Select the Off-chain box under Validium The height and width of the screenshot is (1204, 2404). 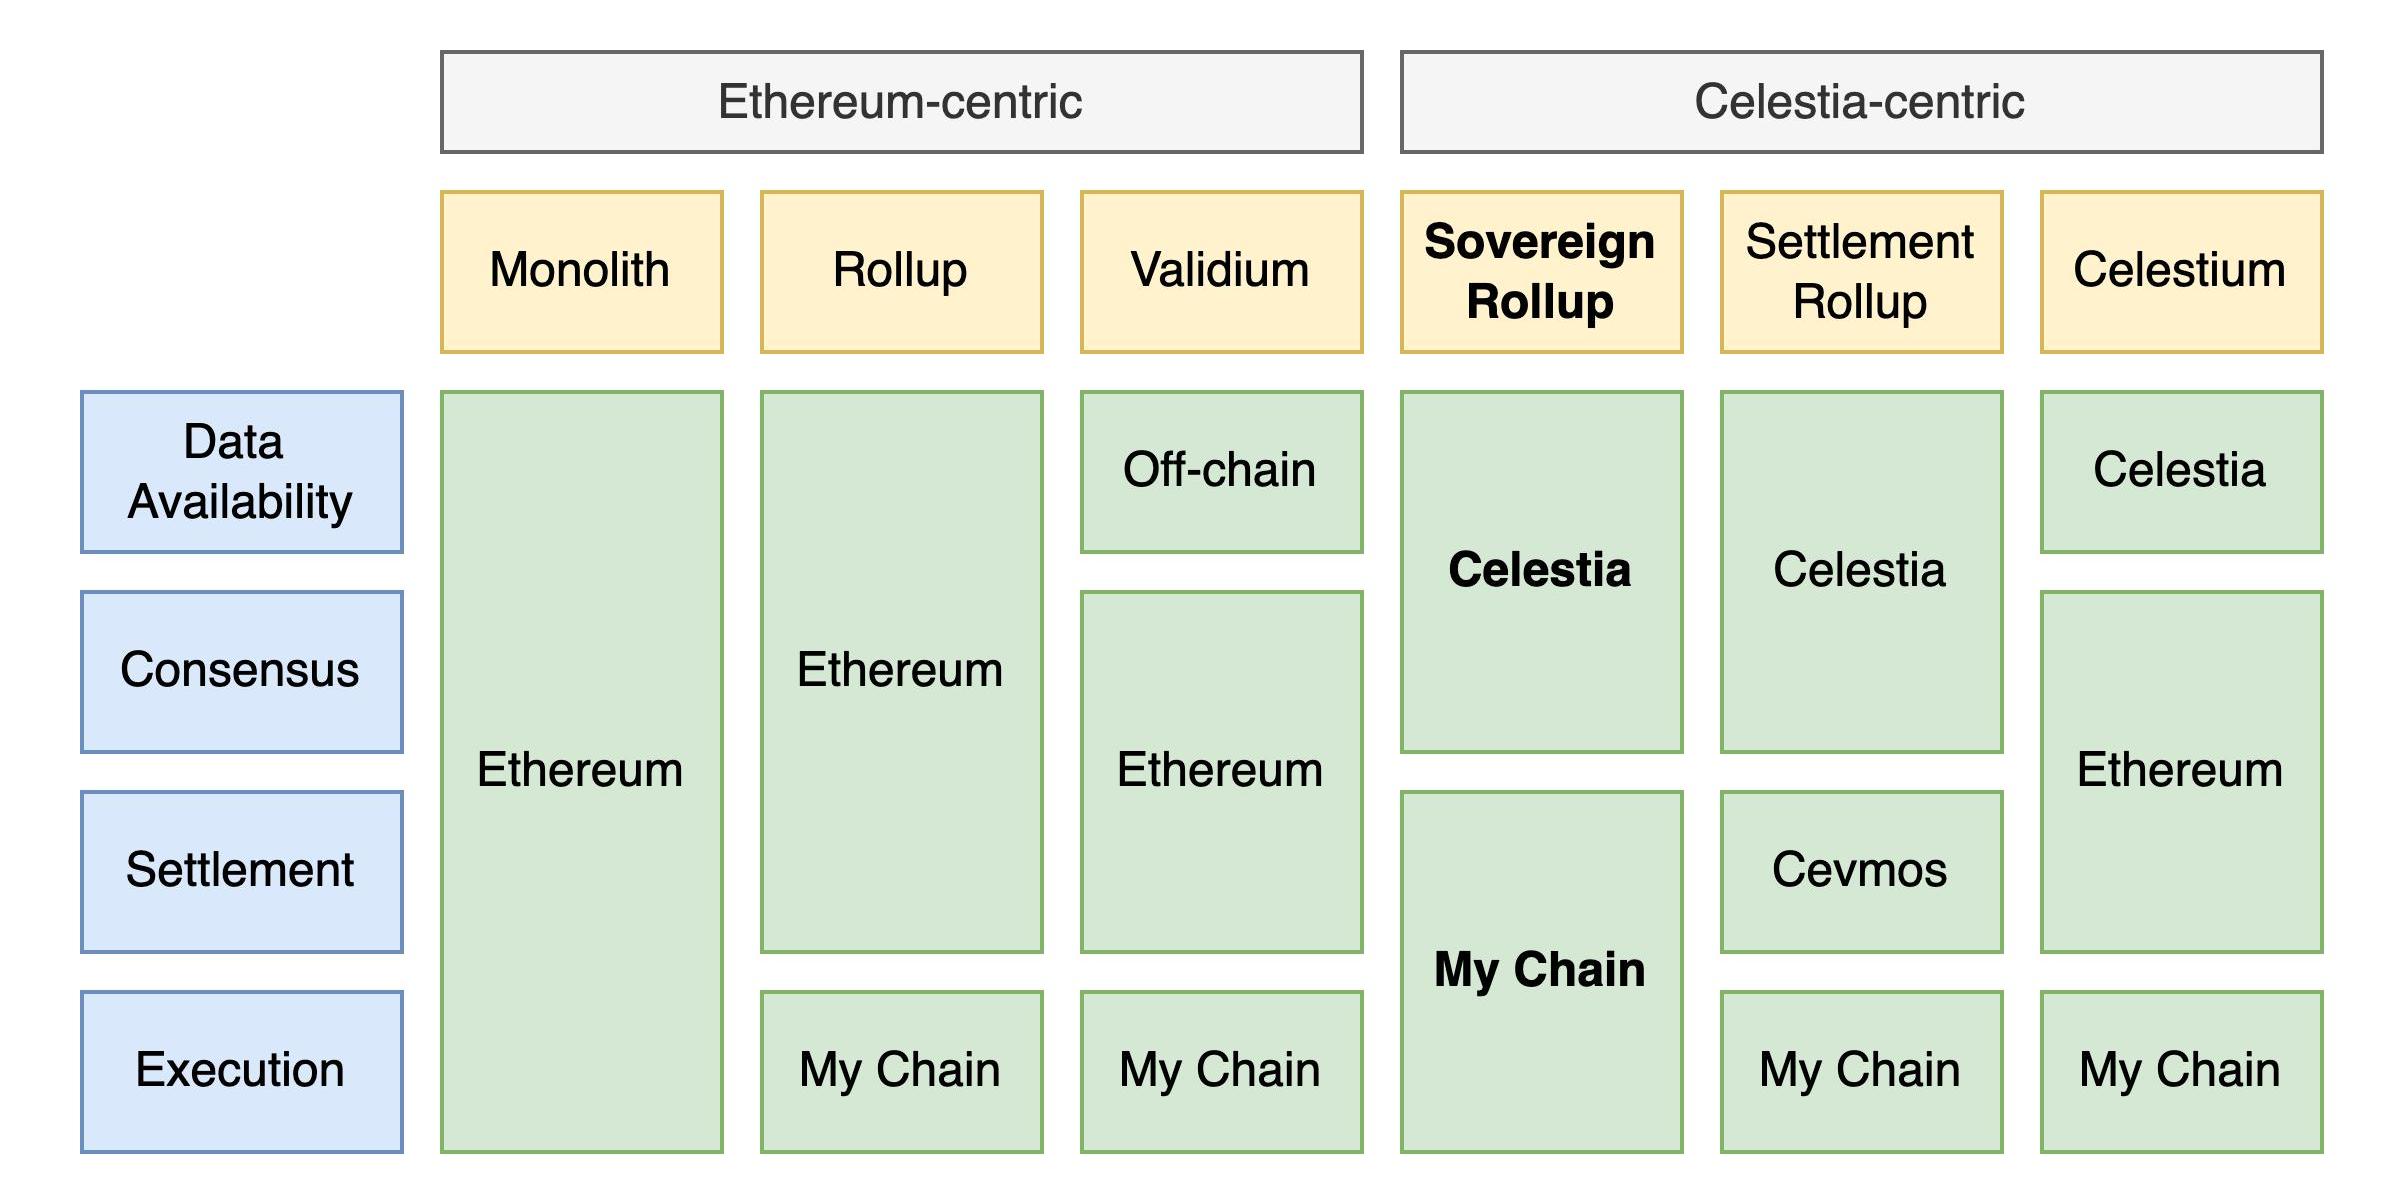(1221, 471)
